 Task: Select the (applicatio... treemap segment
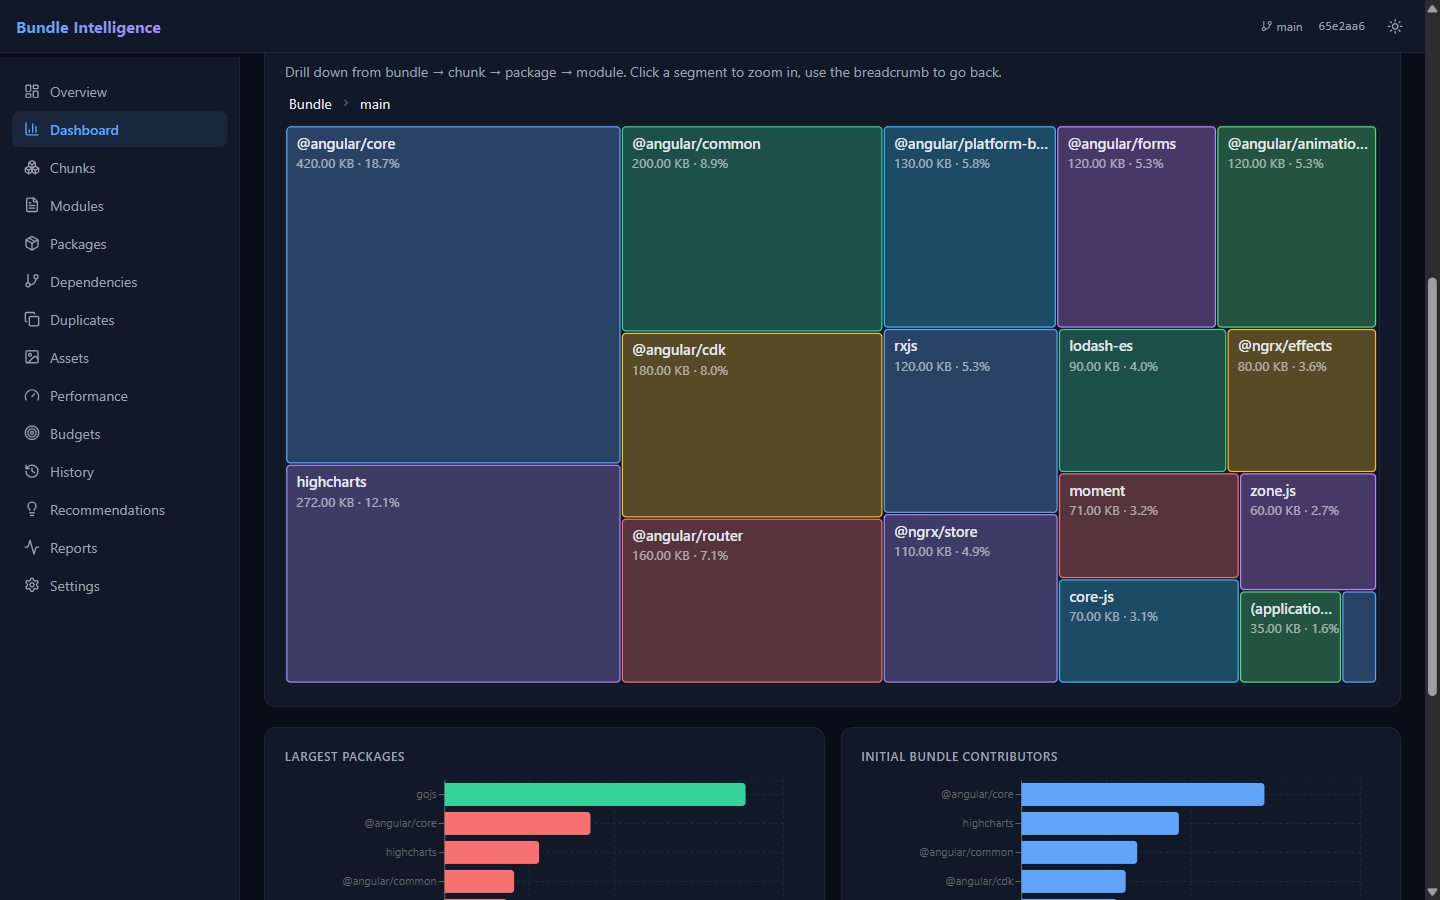point(1290,637)
